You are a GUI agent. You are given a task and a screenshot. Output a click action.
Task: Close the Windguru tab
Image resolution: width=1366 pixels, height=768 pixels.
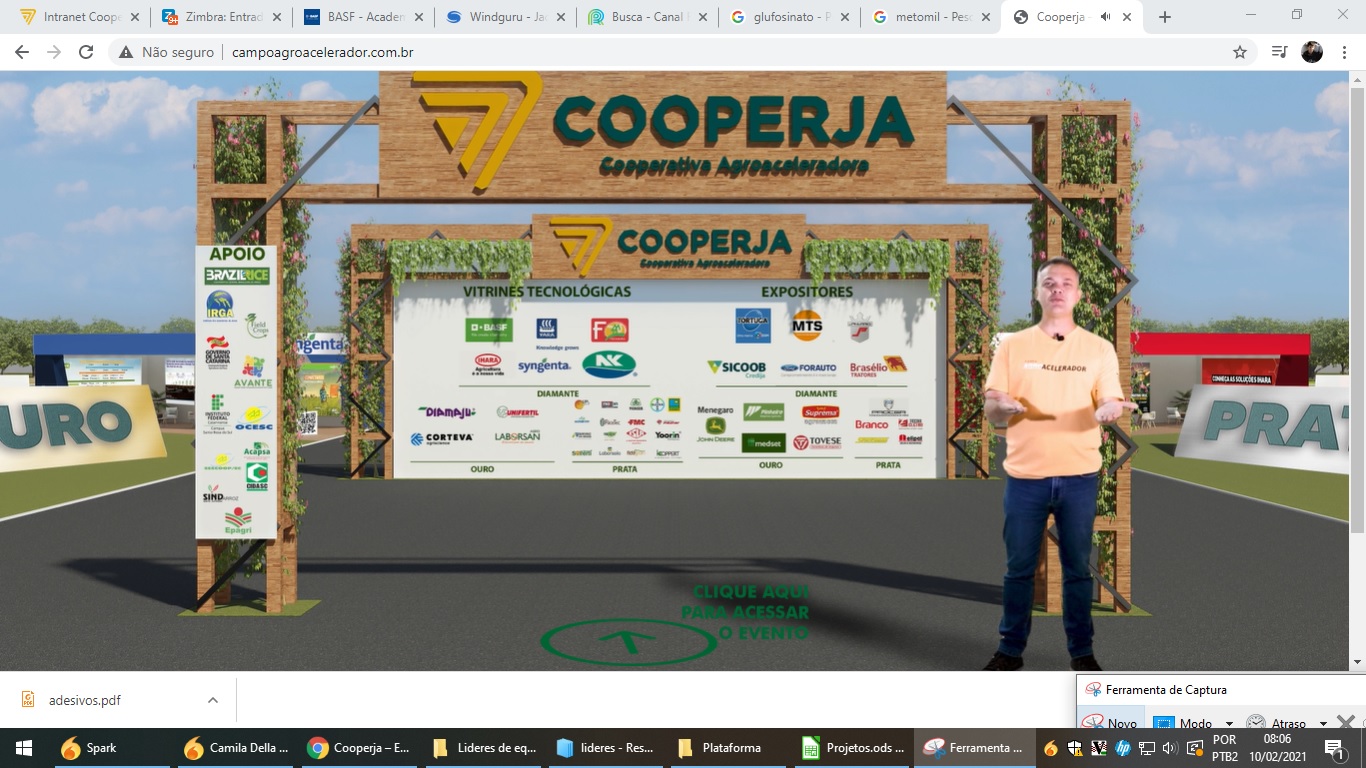(561, 17)
